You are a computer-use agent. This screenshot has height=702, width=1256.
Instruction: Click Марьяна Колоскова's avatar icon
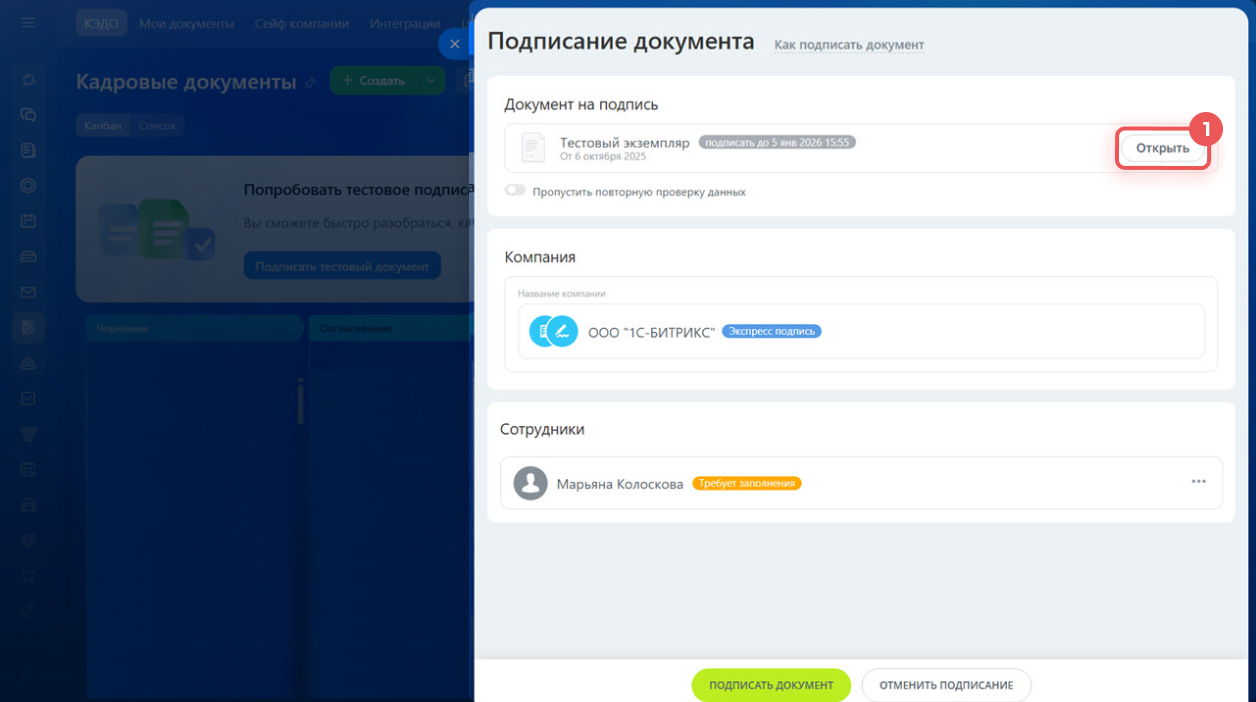click(530, 483)
